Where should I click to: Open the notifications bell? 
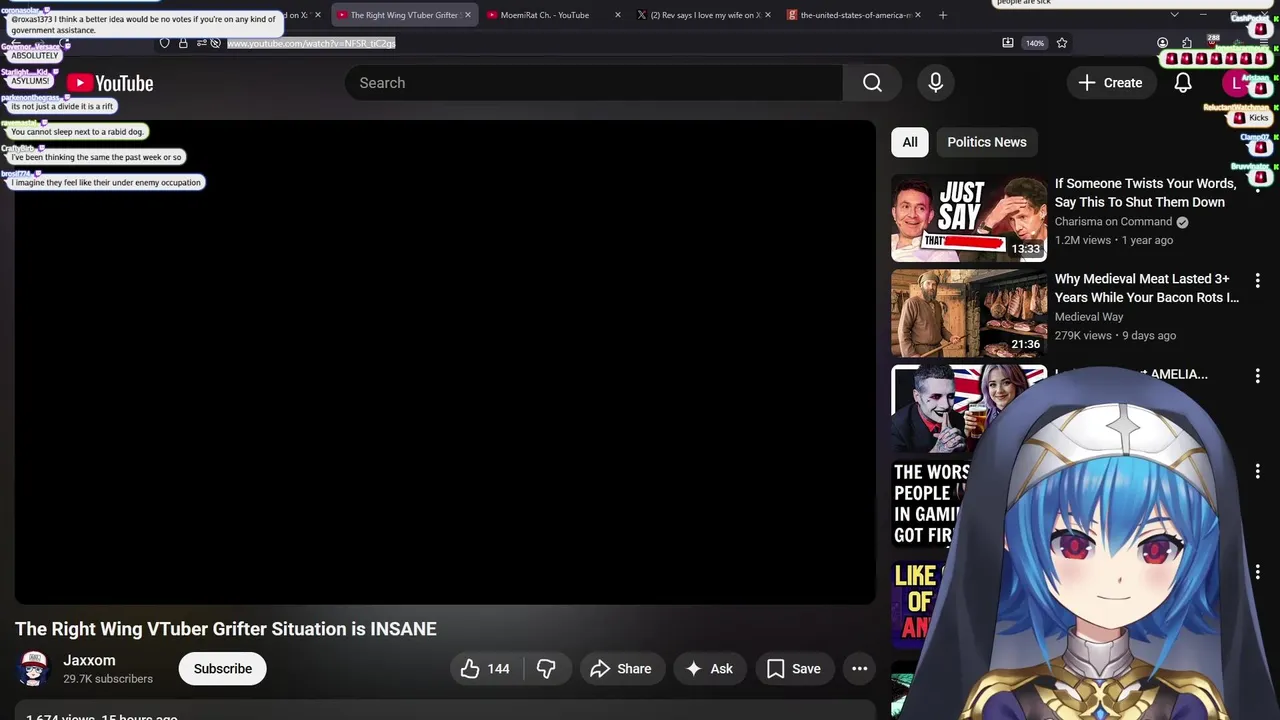pos(1183,83)
